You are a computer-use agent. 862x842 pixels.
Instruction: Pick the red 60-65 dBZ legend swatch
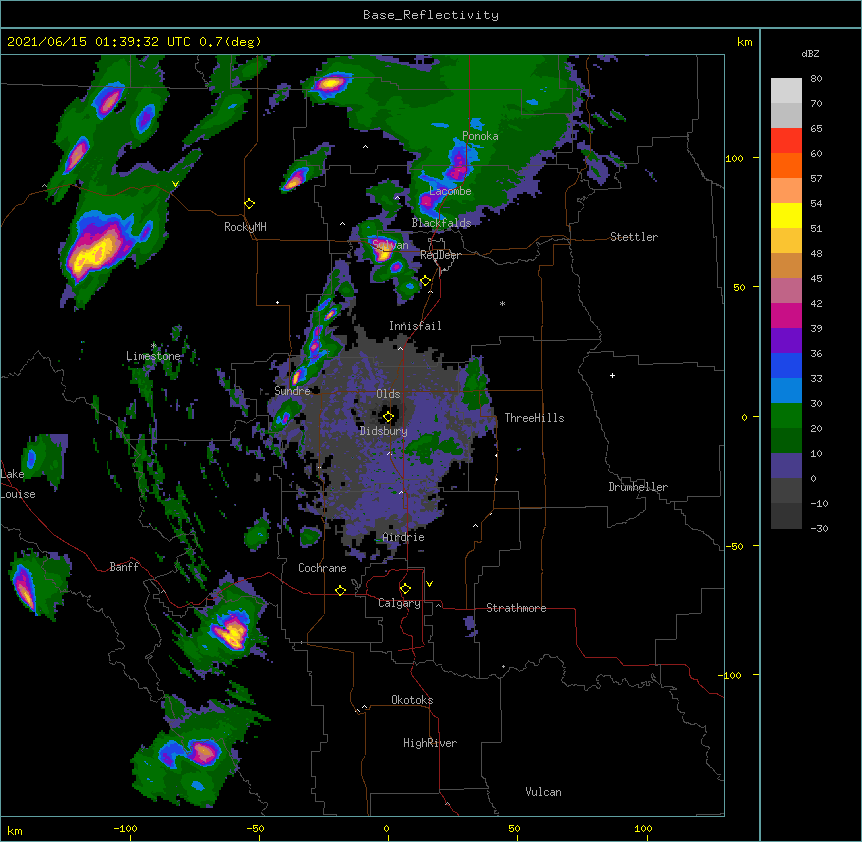(786, 141)
